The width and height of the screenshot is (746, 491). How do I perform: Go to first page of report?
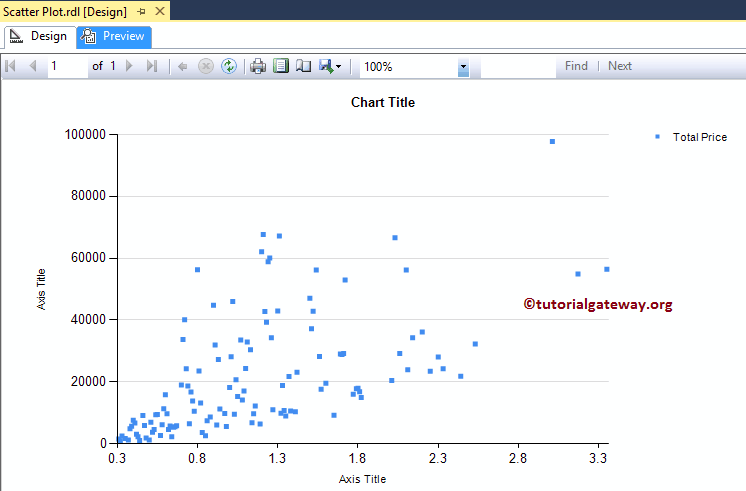[x=10, y=66]
